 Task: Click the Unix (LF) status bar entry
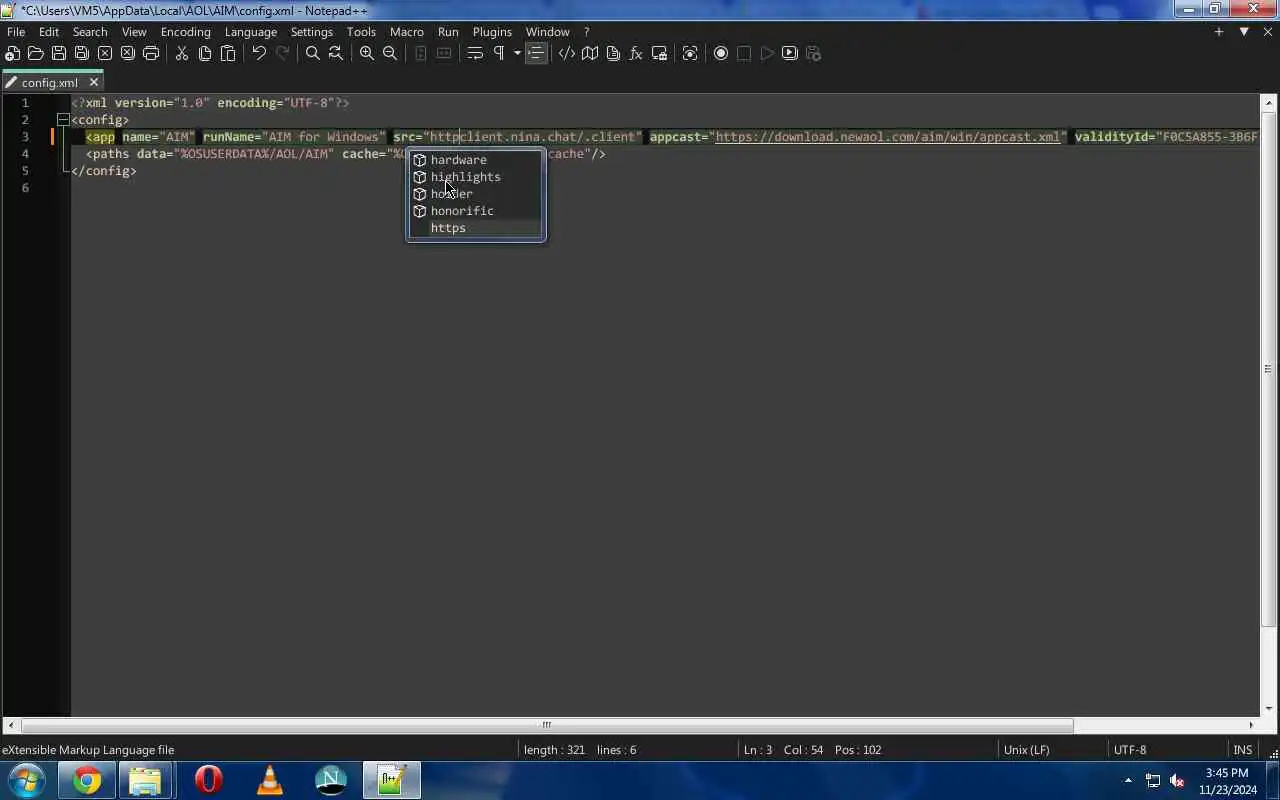point(1026,750)
